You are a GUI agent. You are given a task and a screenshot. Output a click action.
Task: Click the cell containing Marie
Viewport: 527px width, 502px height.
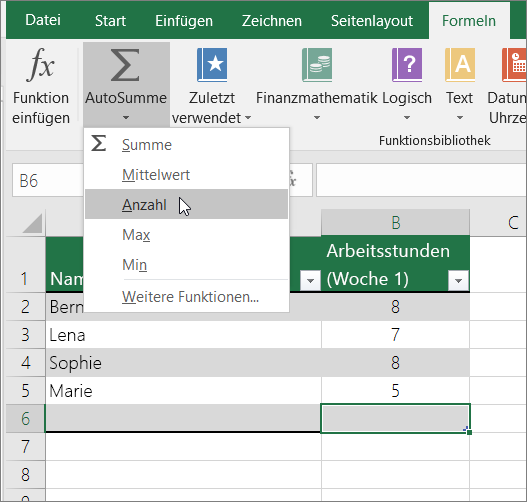click(184, 390)
